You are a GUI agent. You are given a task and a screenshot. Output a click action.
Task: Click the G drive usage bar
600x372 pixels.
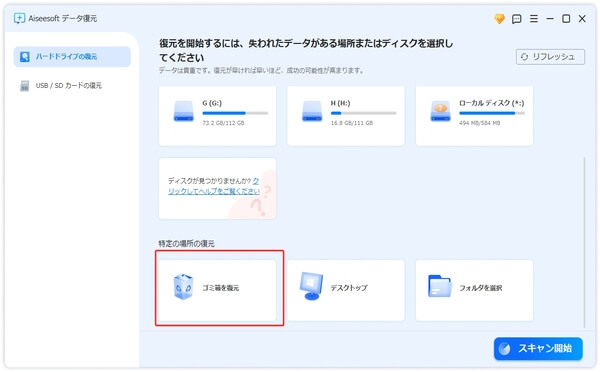coord(235,113)
